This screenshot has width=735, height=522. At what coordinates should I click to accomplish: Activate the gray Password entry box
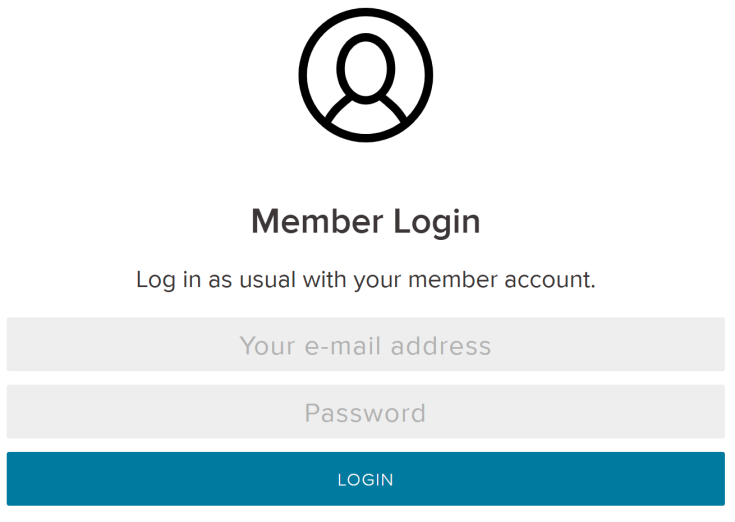point(366,412)
